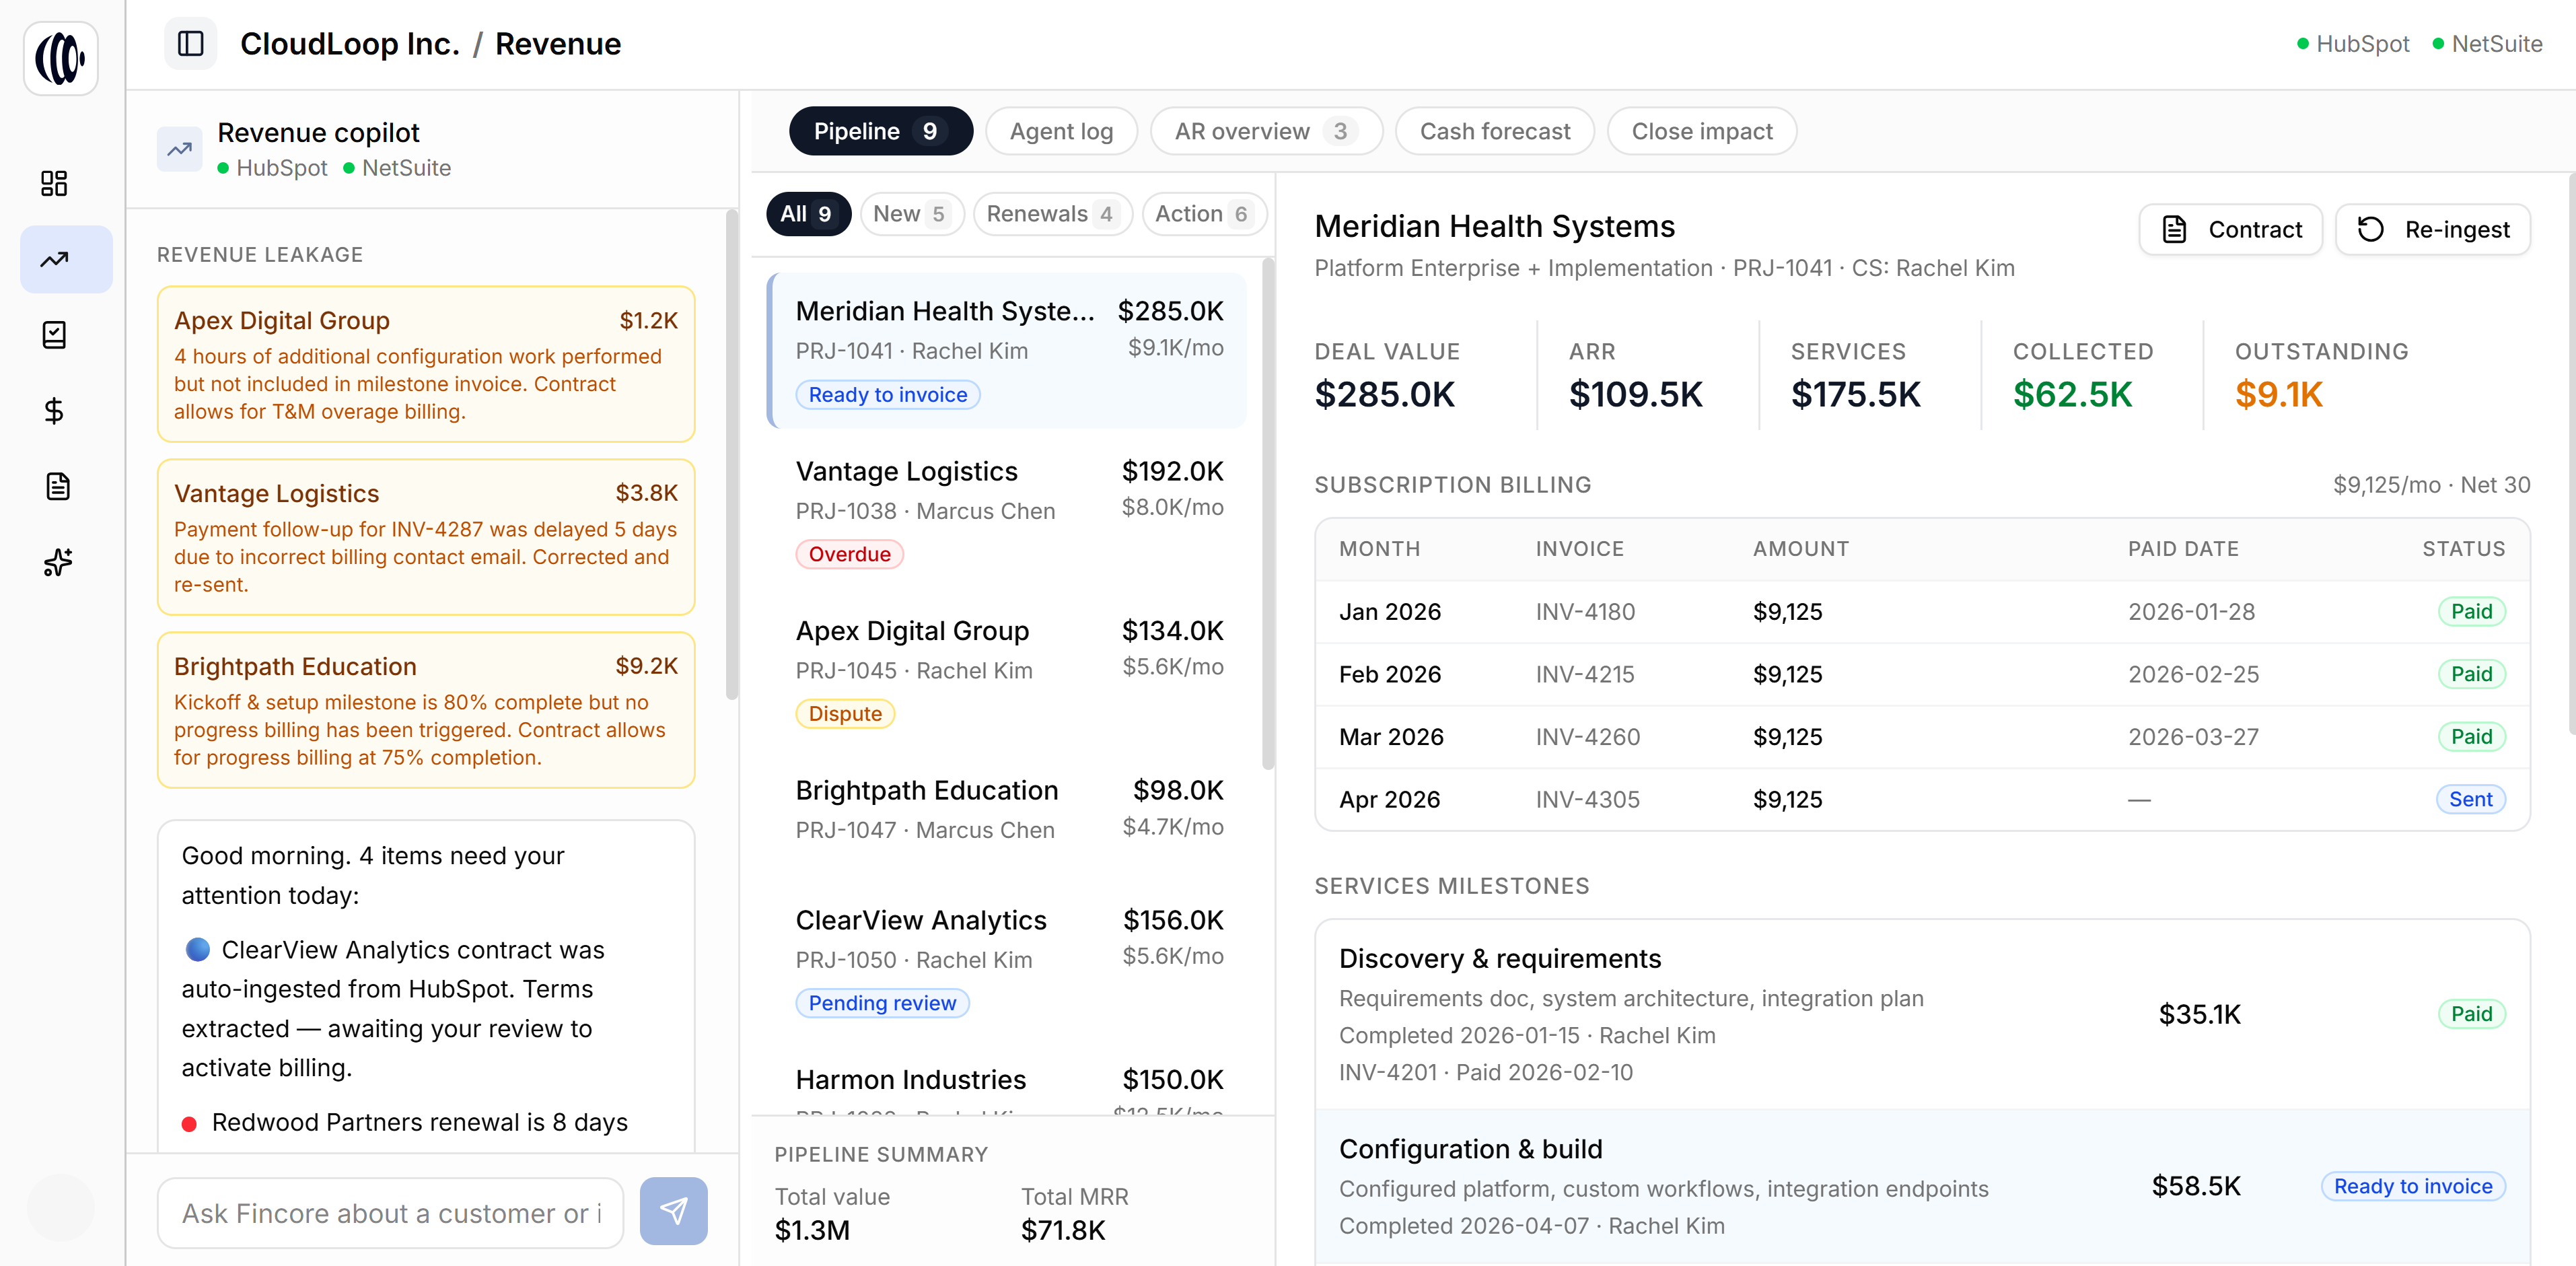The height and width of the screenshot is (1266, 2576).
Task: Click the Sent status for Apr 2026
Action: 2470,799
